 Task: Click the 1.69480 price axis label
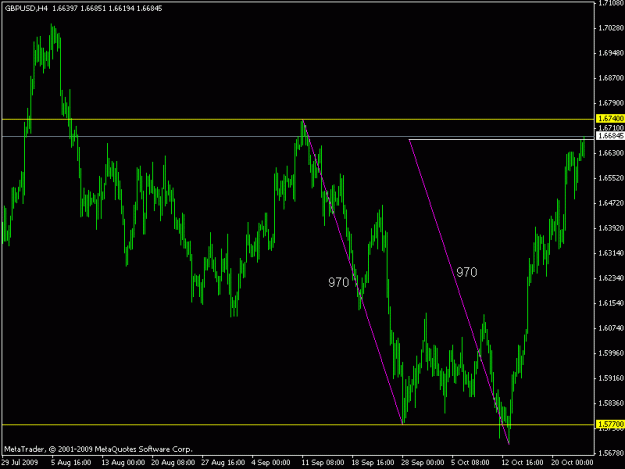[x=611, y=53]
